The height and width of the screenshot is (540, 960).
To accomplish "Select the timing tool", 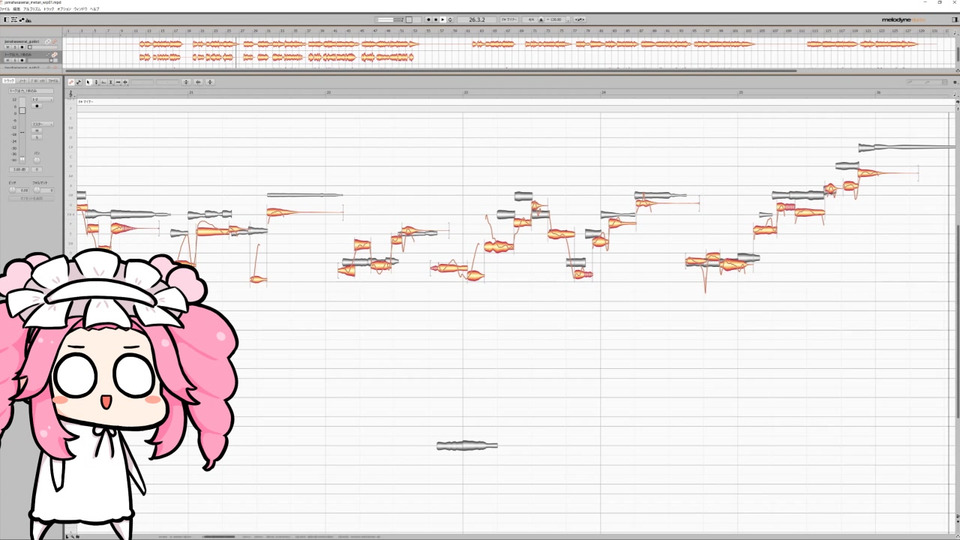I will 118,82.
